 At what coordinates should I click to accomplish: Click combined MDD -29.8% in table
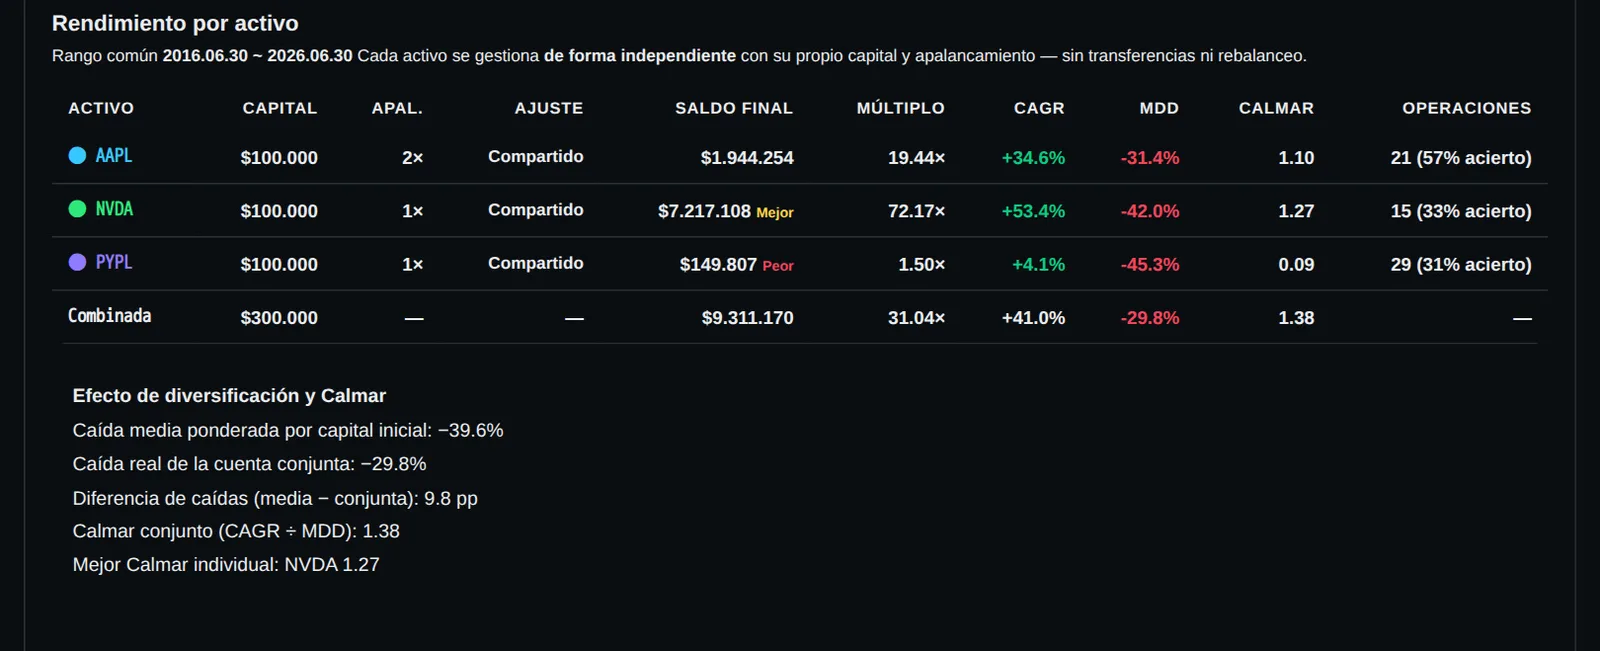(x=1150, y=318)
